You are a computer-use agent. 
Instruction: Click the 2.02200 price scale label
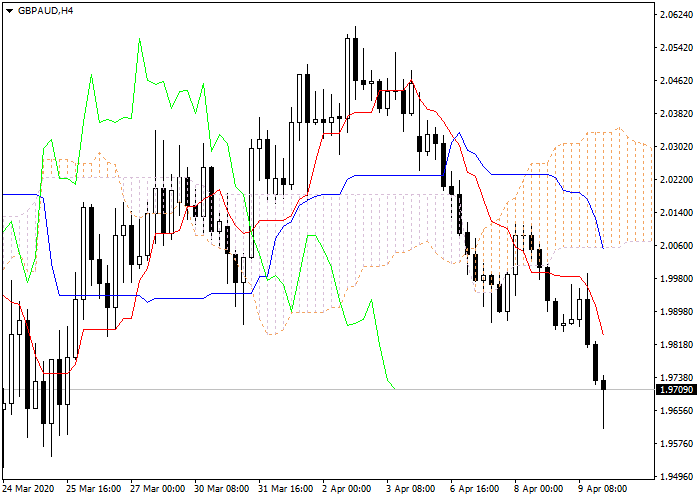677,180
